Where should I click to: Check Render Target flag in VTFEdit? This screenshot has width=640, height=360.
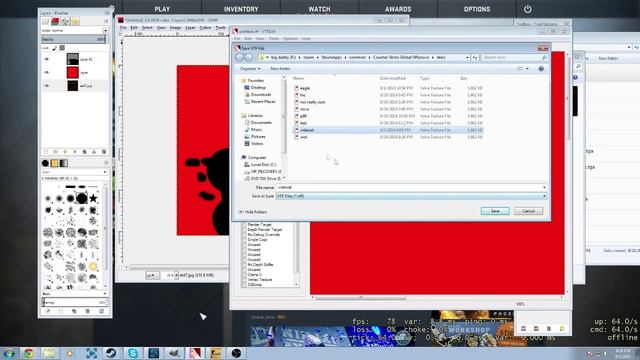244,224
